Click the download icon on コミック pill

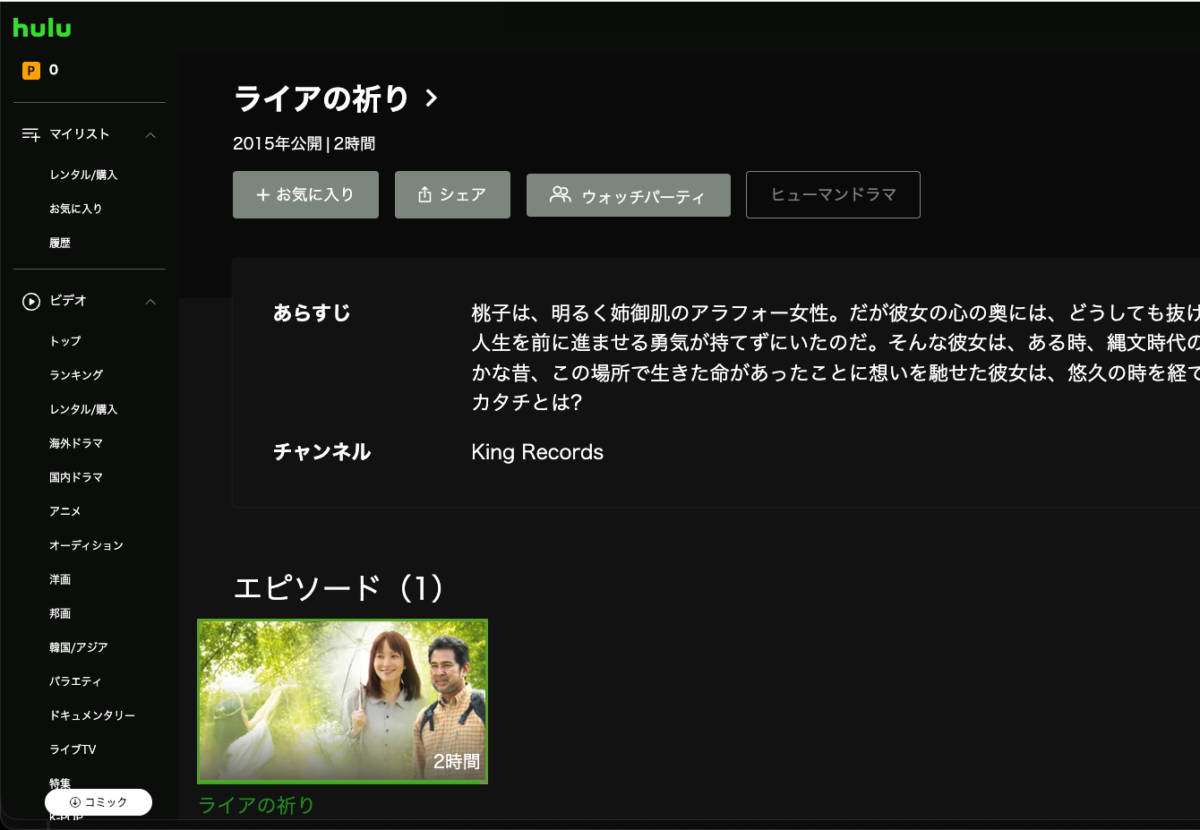tap(75, 802)
